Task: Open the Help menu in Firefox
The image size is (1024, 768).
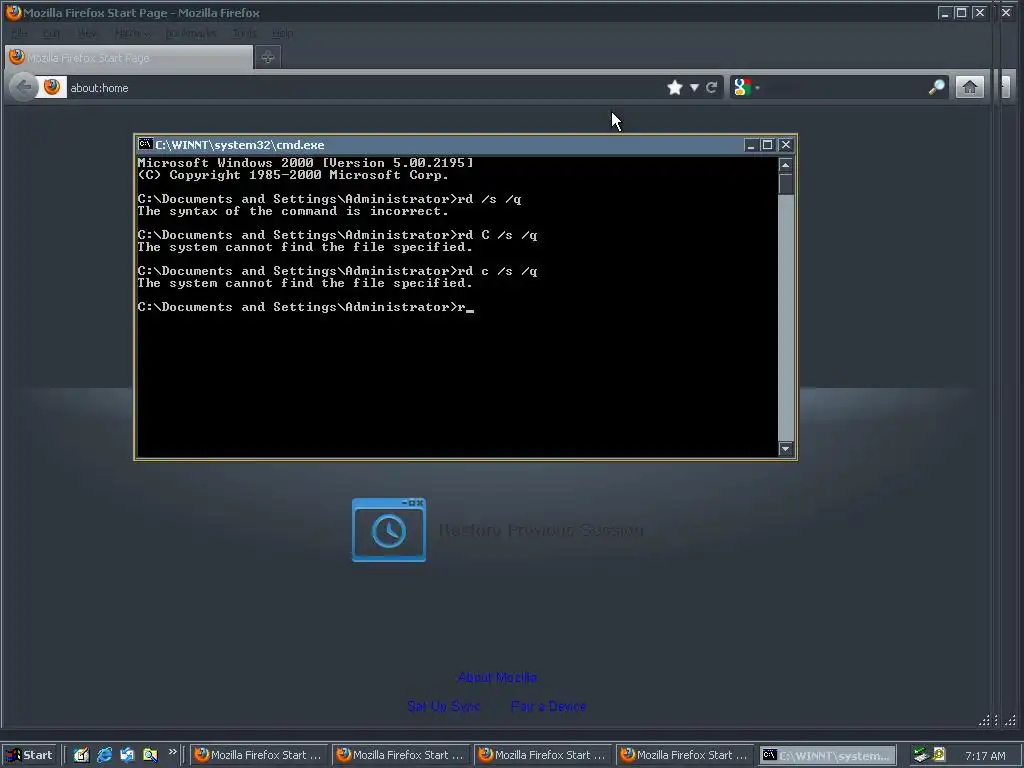Action: coord(282,33)
